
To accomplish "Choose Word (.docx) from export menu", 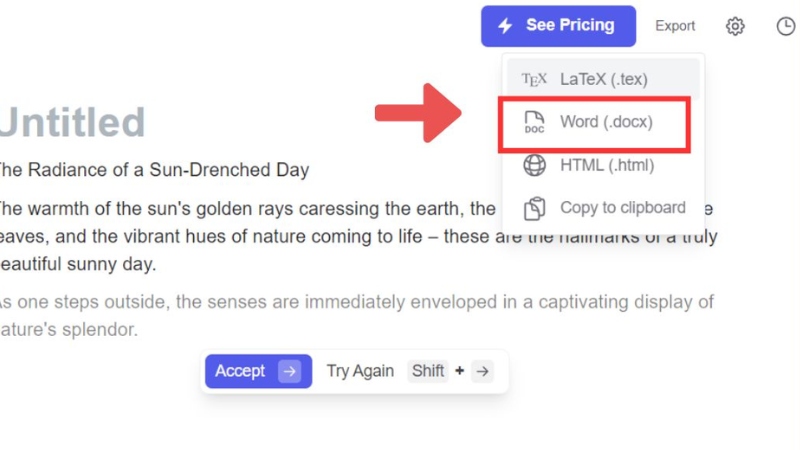I will point(594,122).
